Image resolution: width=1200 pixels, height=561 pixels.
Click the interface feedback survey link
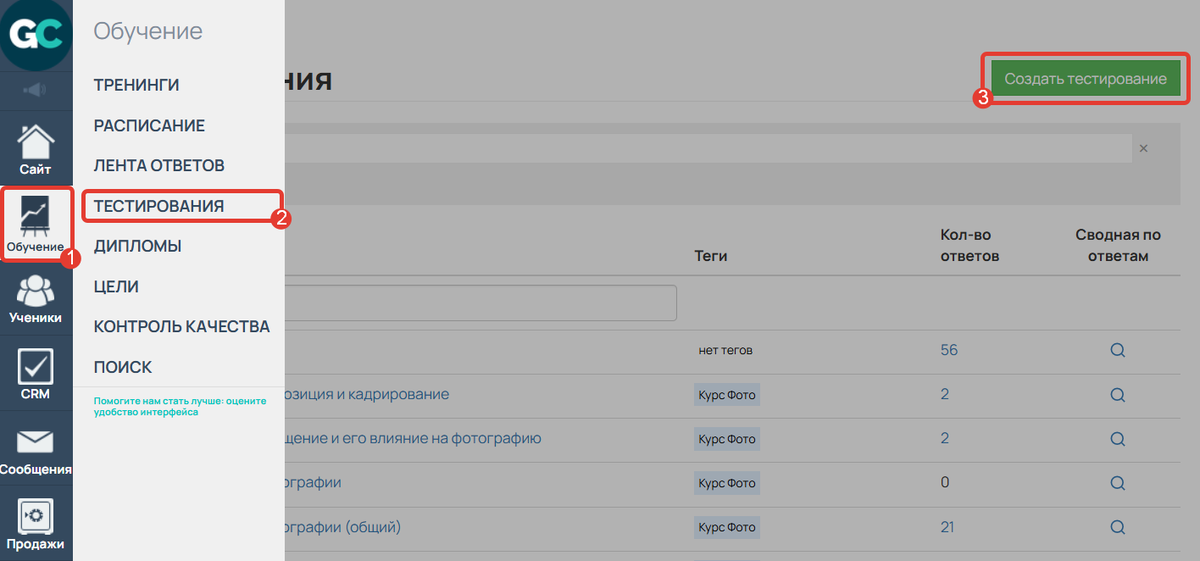coord(179,405)
